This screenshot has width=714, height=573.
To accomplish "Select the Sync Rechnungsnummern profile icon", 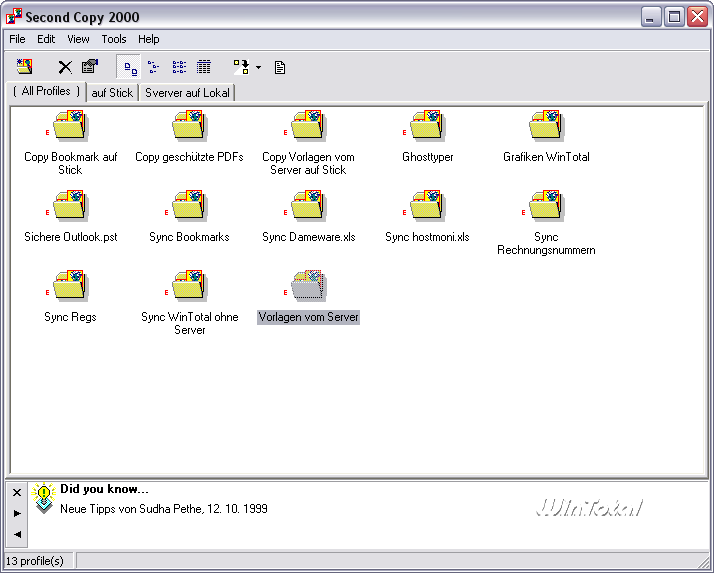I will pyautogui.click(x=546, y=205).
